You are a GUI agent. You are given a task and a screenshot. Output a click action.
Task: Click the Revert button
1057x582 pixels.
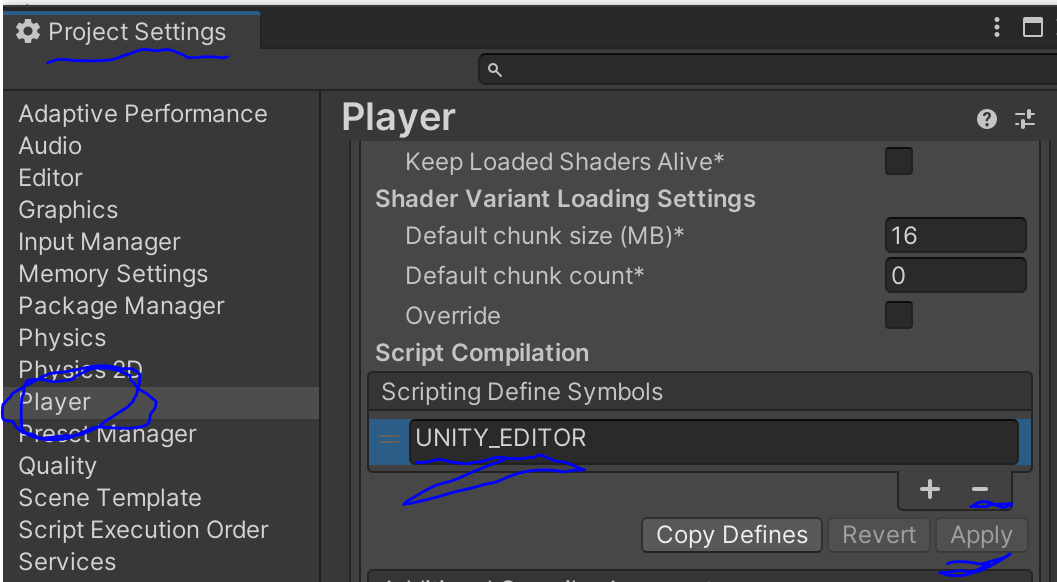coord(879,535)
